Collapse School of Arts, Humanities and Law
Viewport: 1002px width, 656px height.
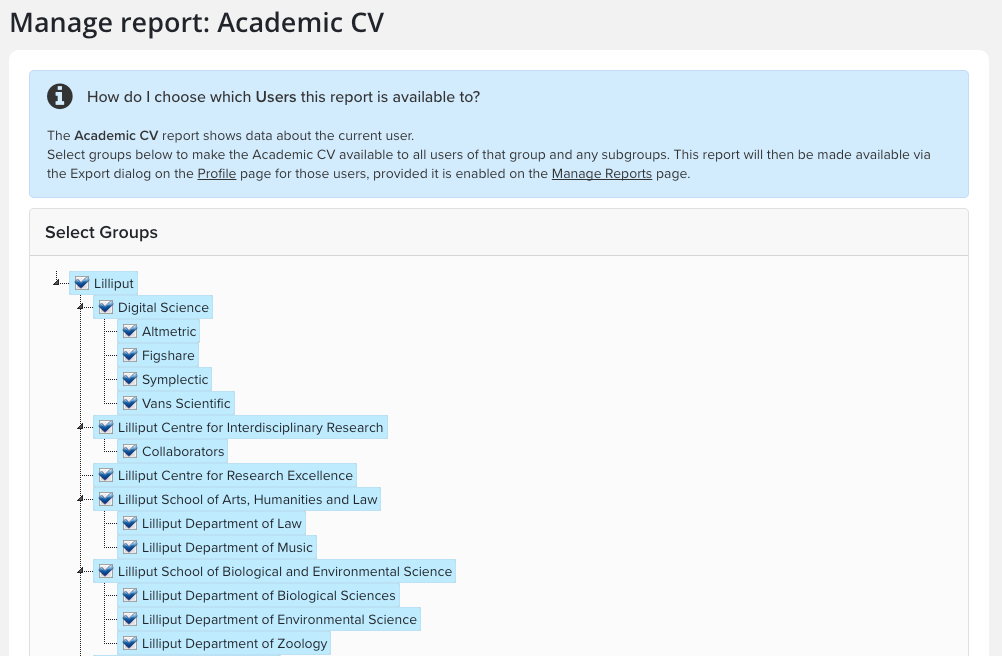pos(81,499)
